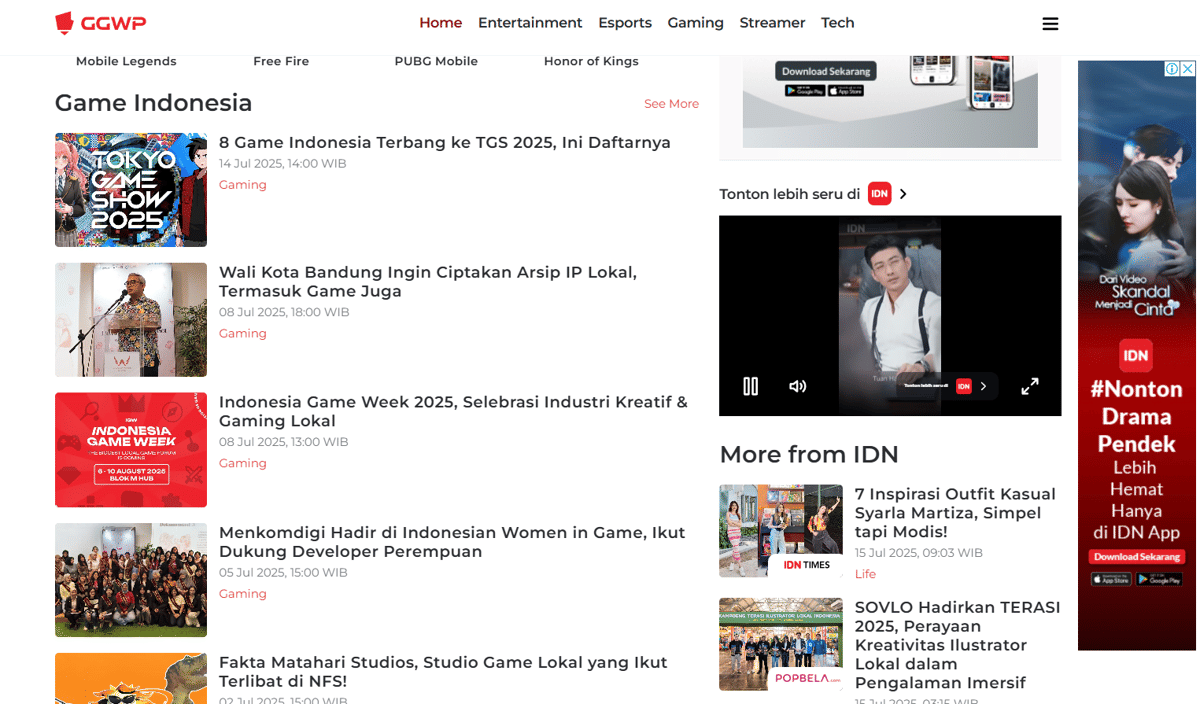Open Indonesia Game Week 2025 article headline
Screen dimensions: 1200x704
pos(453,411)
